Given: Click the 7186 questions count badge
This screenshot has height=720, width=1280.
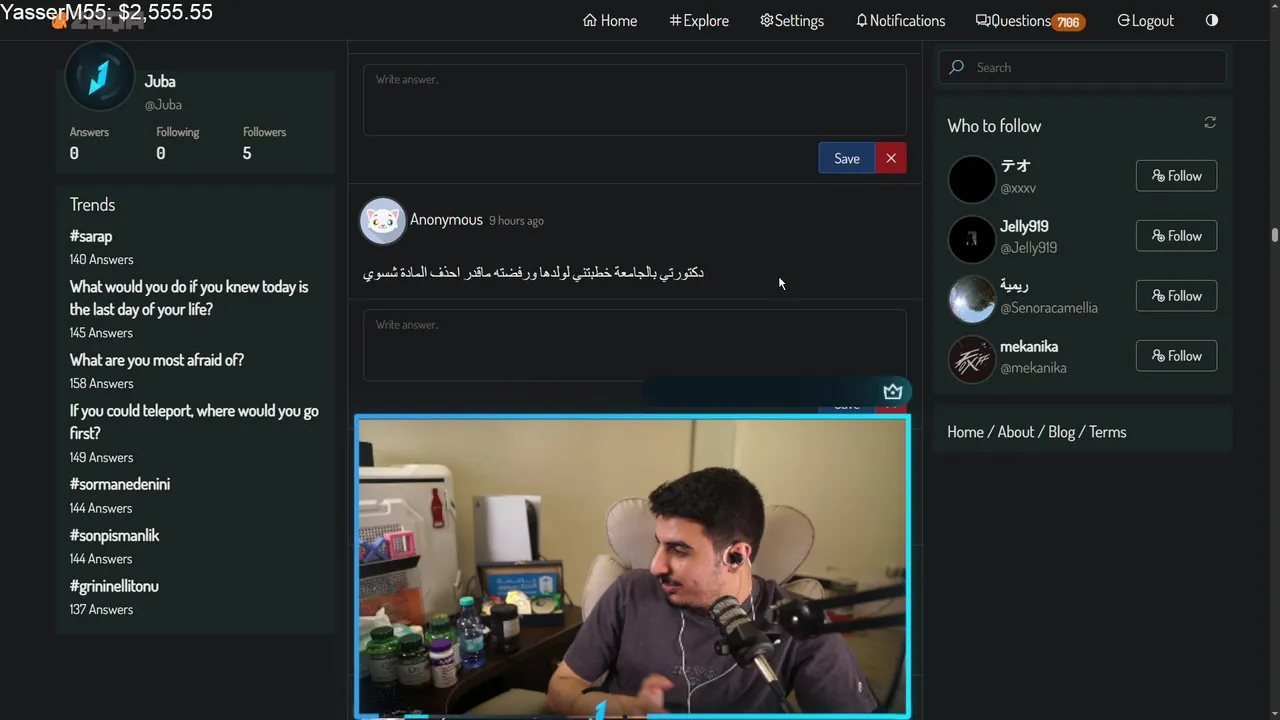Looking at the screenshot, I should 1068,22.
